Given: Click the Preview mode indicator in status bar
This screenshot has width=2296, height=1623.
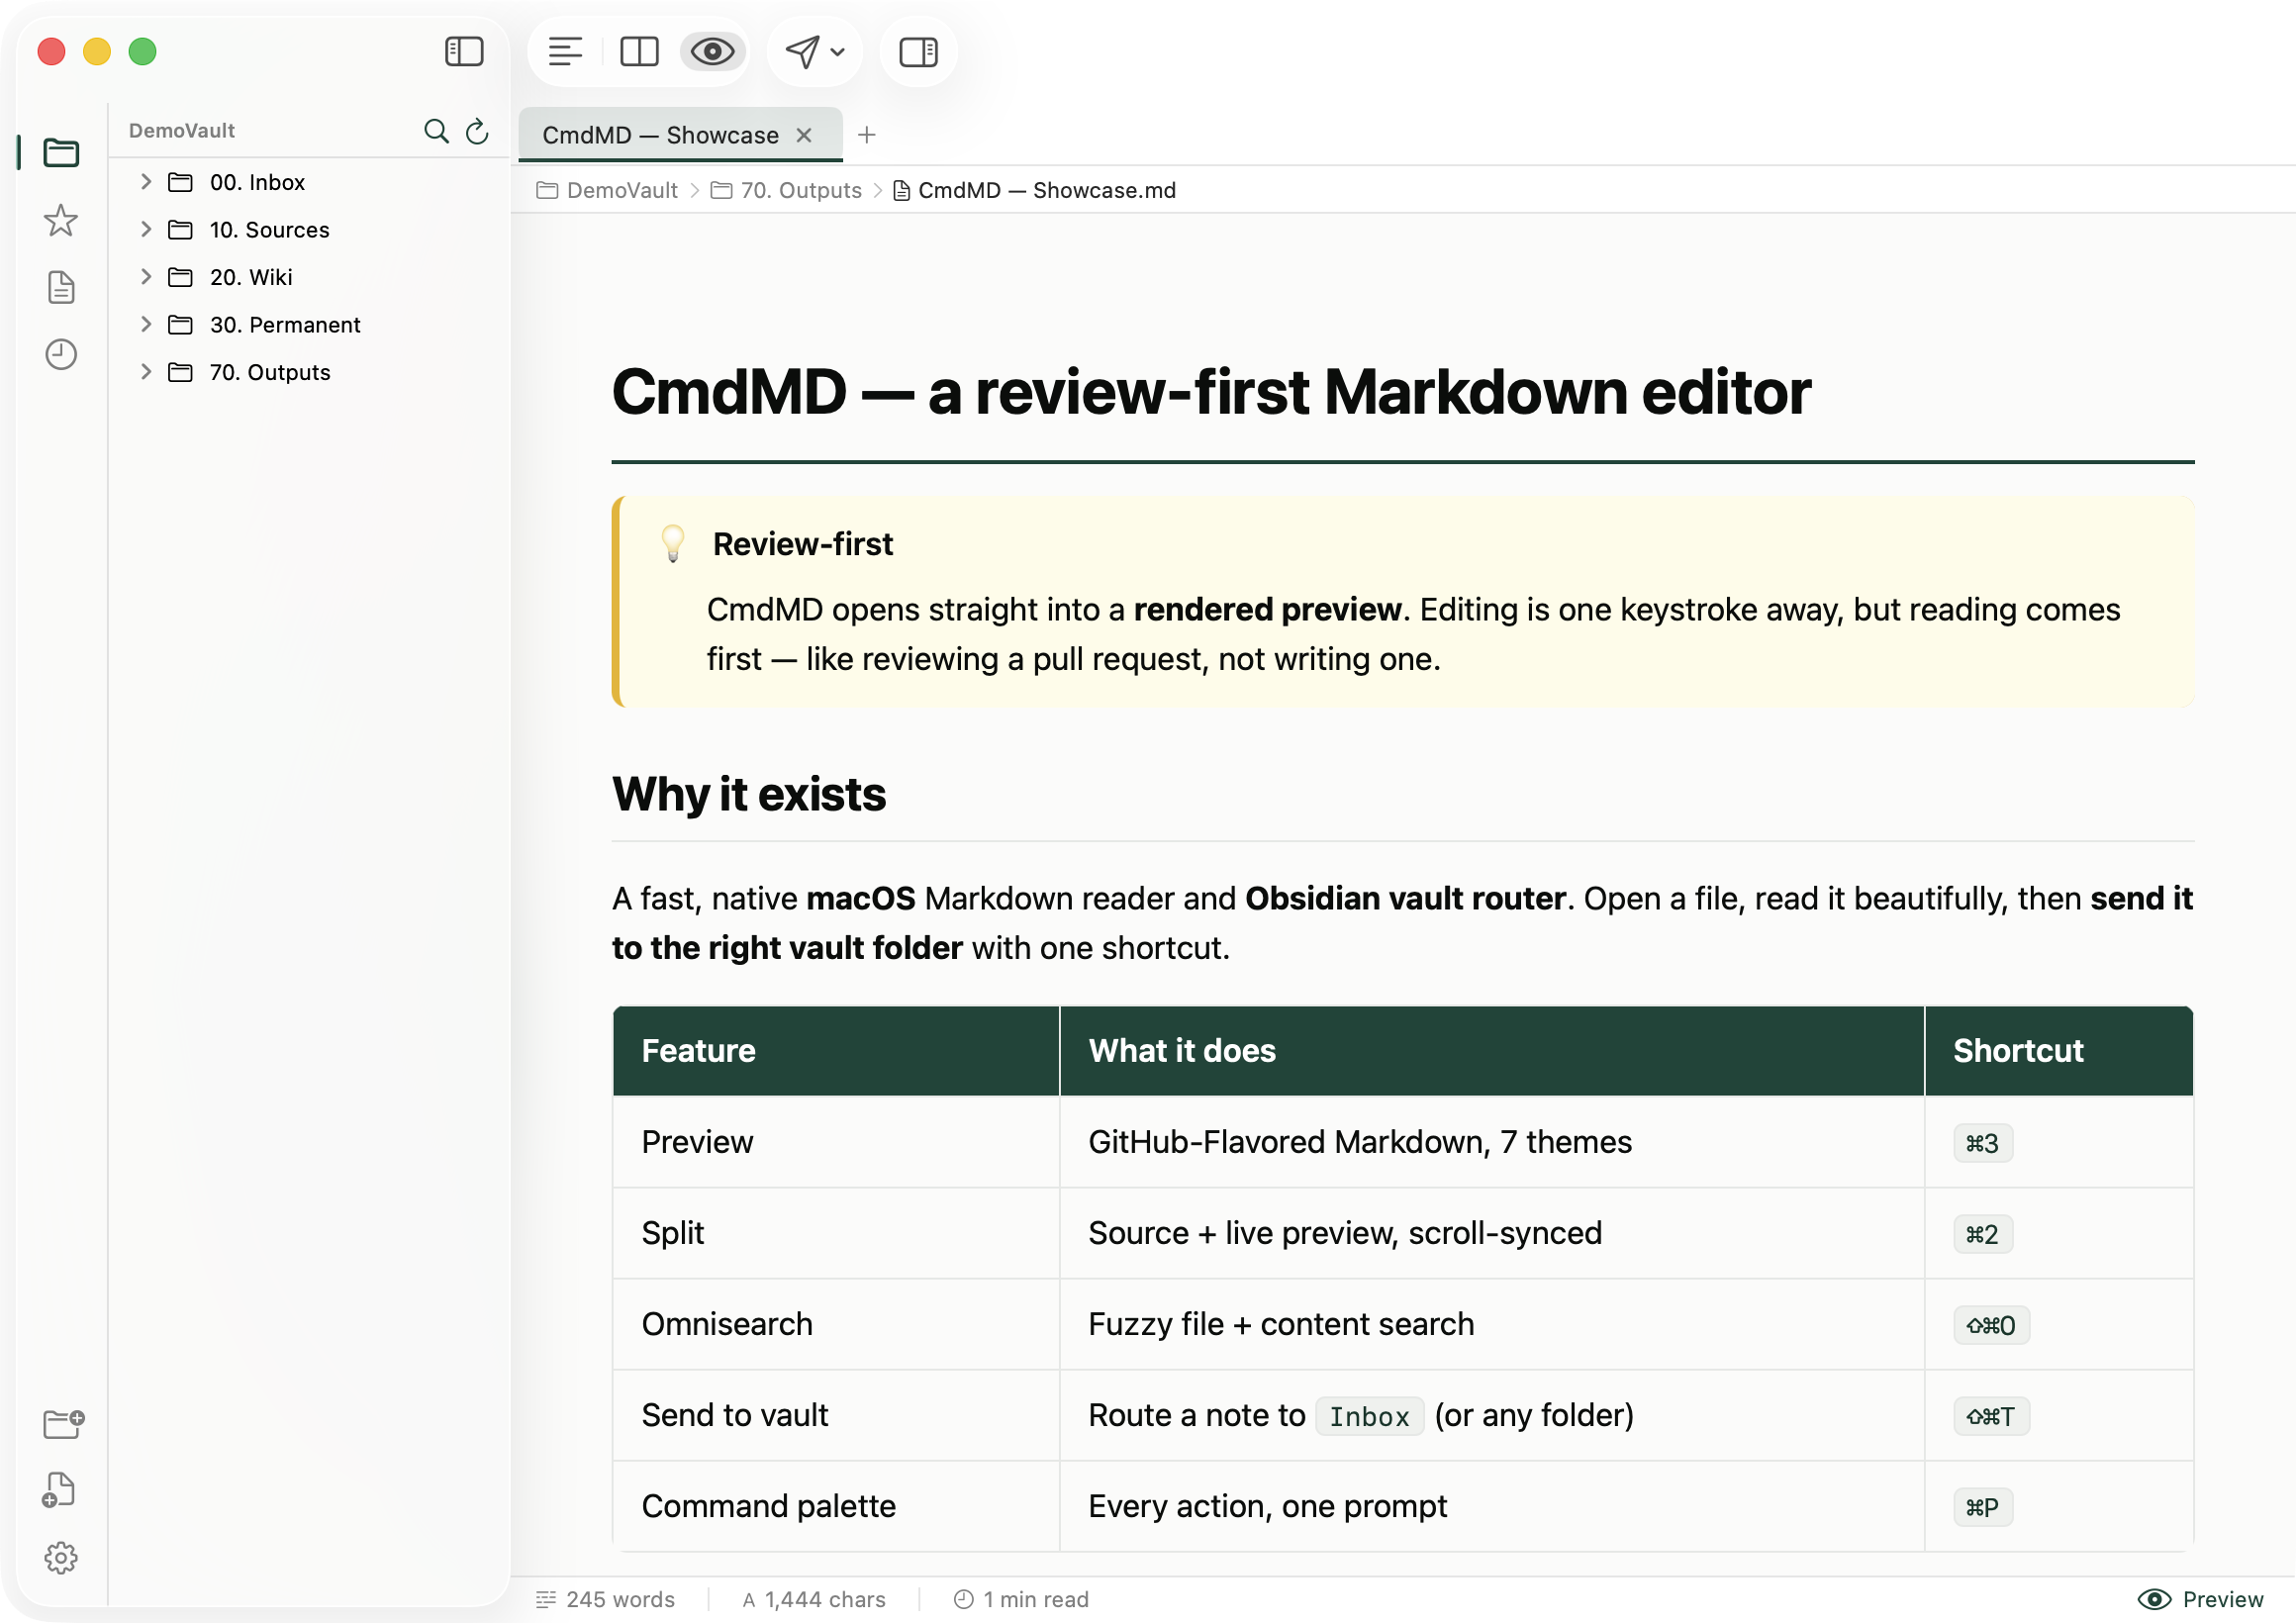Looking at the screenshot, I should click(2200, 1599).
